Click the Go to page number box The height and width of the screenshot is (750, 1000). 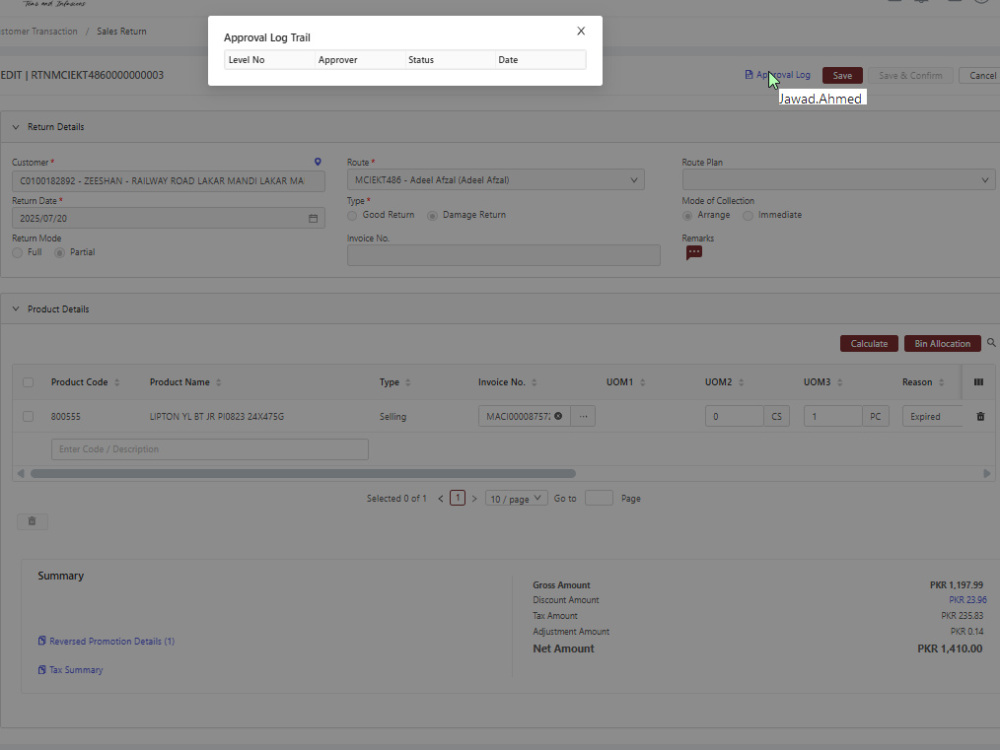[598, 498]
